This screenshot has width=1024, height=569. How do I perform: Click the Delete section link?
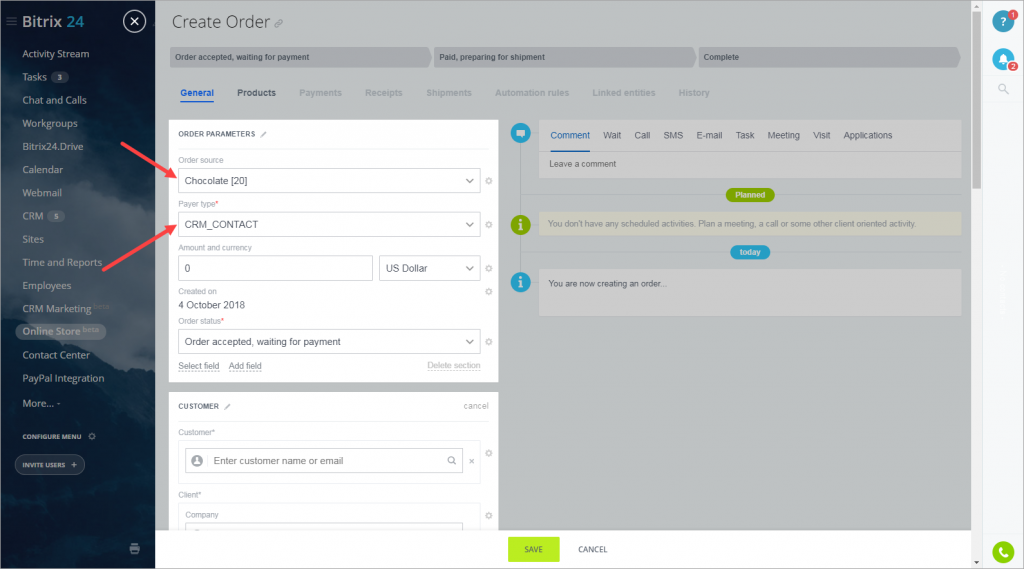coord(453,365)
